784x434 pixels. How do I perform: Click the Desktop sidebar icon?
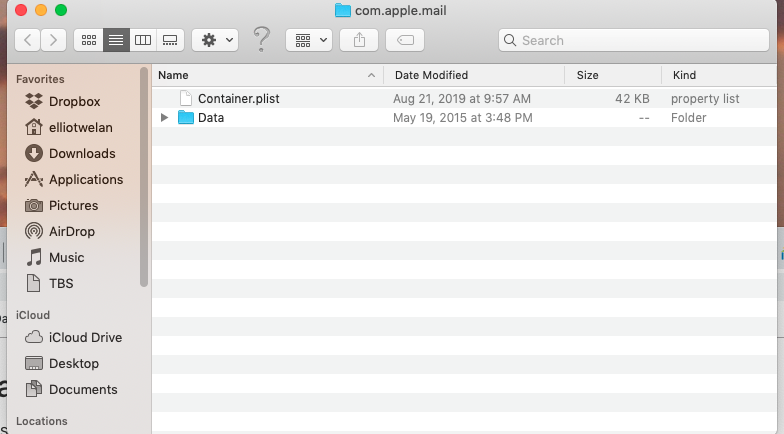click(x=34, y=363)
